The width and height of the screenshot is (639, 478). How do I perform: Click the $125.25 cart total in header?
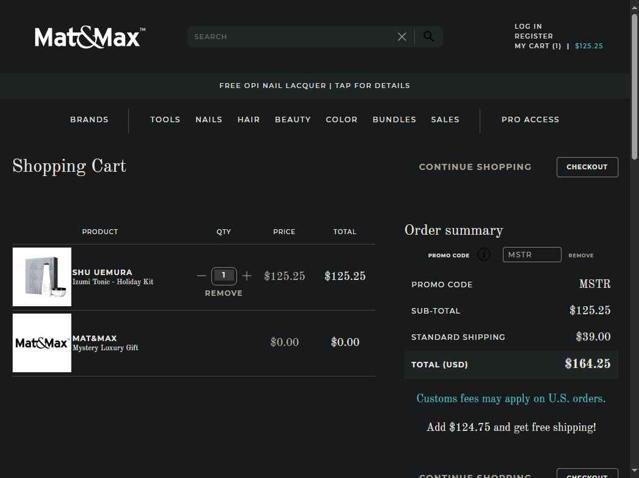coord(589,46)
